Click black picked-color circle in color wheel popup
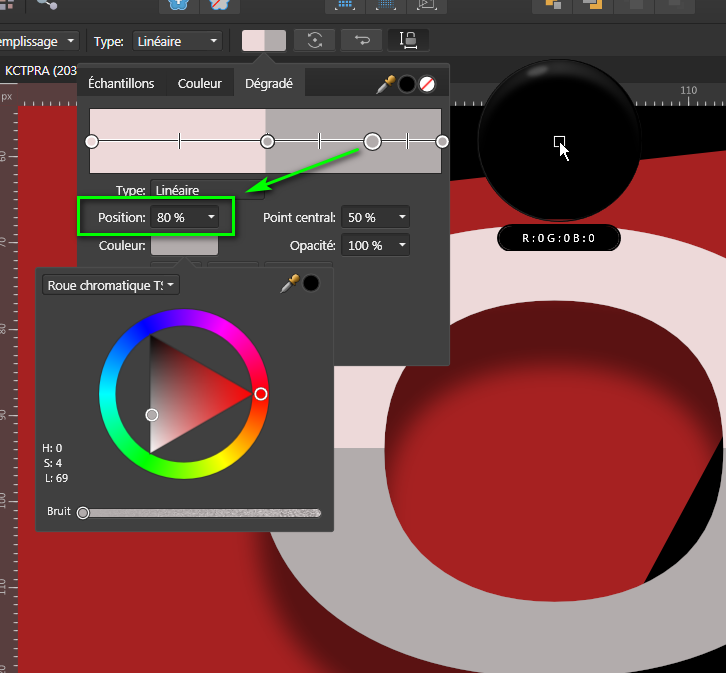This screenshot has width=726, height=673. coord(311,283)
